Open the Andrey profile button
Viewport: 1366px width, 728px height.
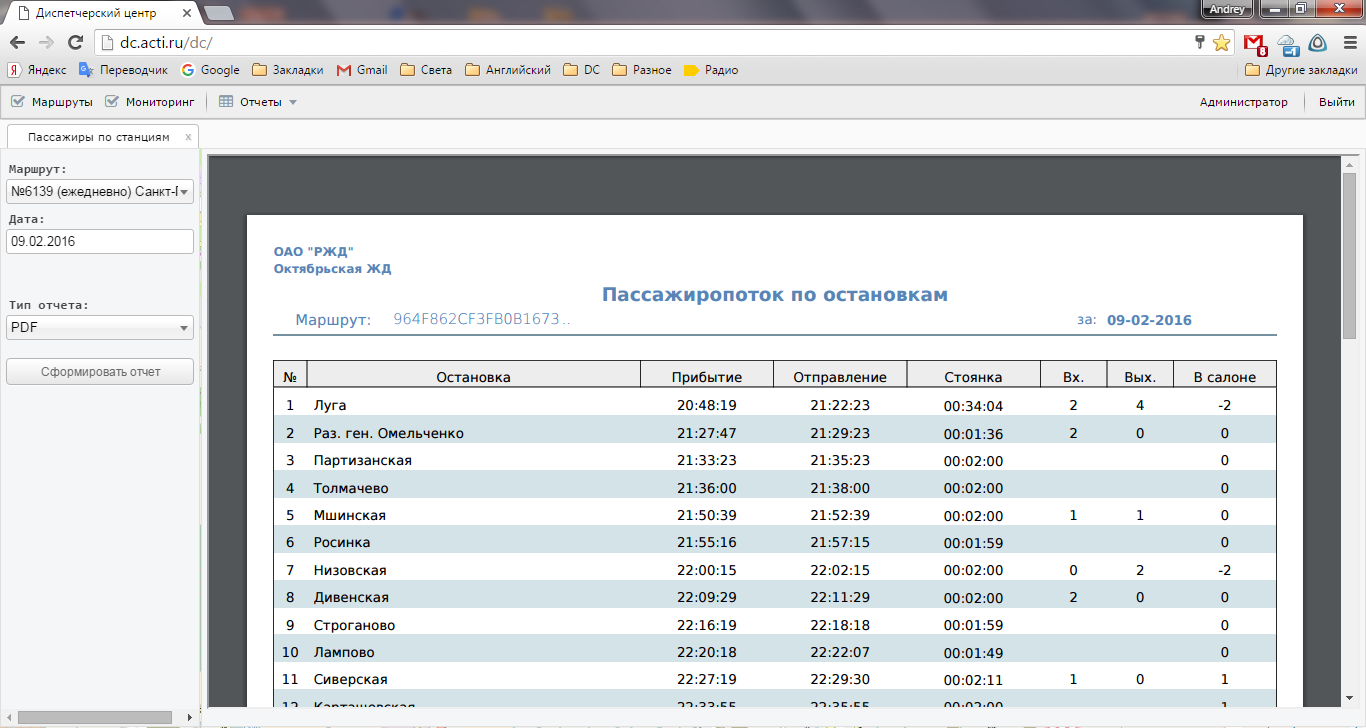click(1227, 9)
